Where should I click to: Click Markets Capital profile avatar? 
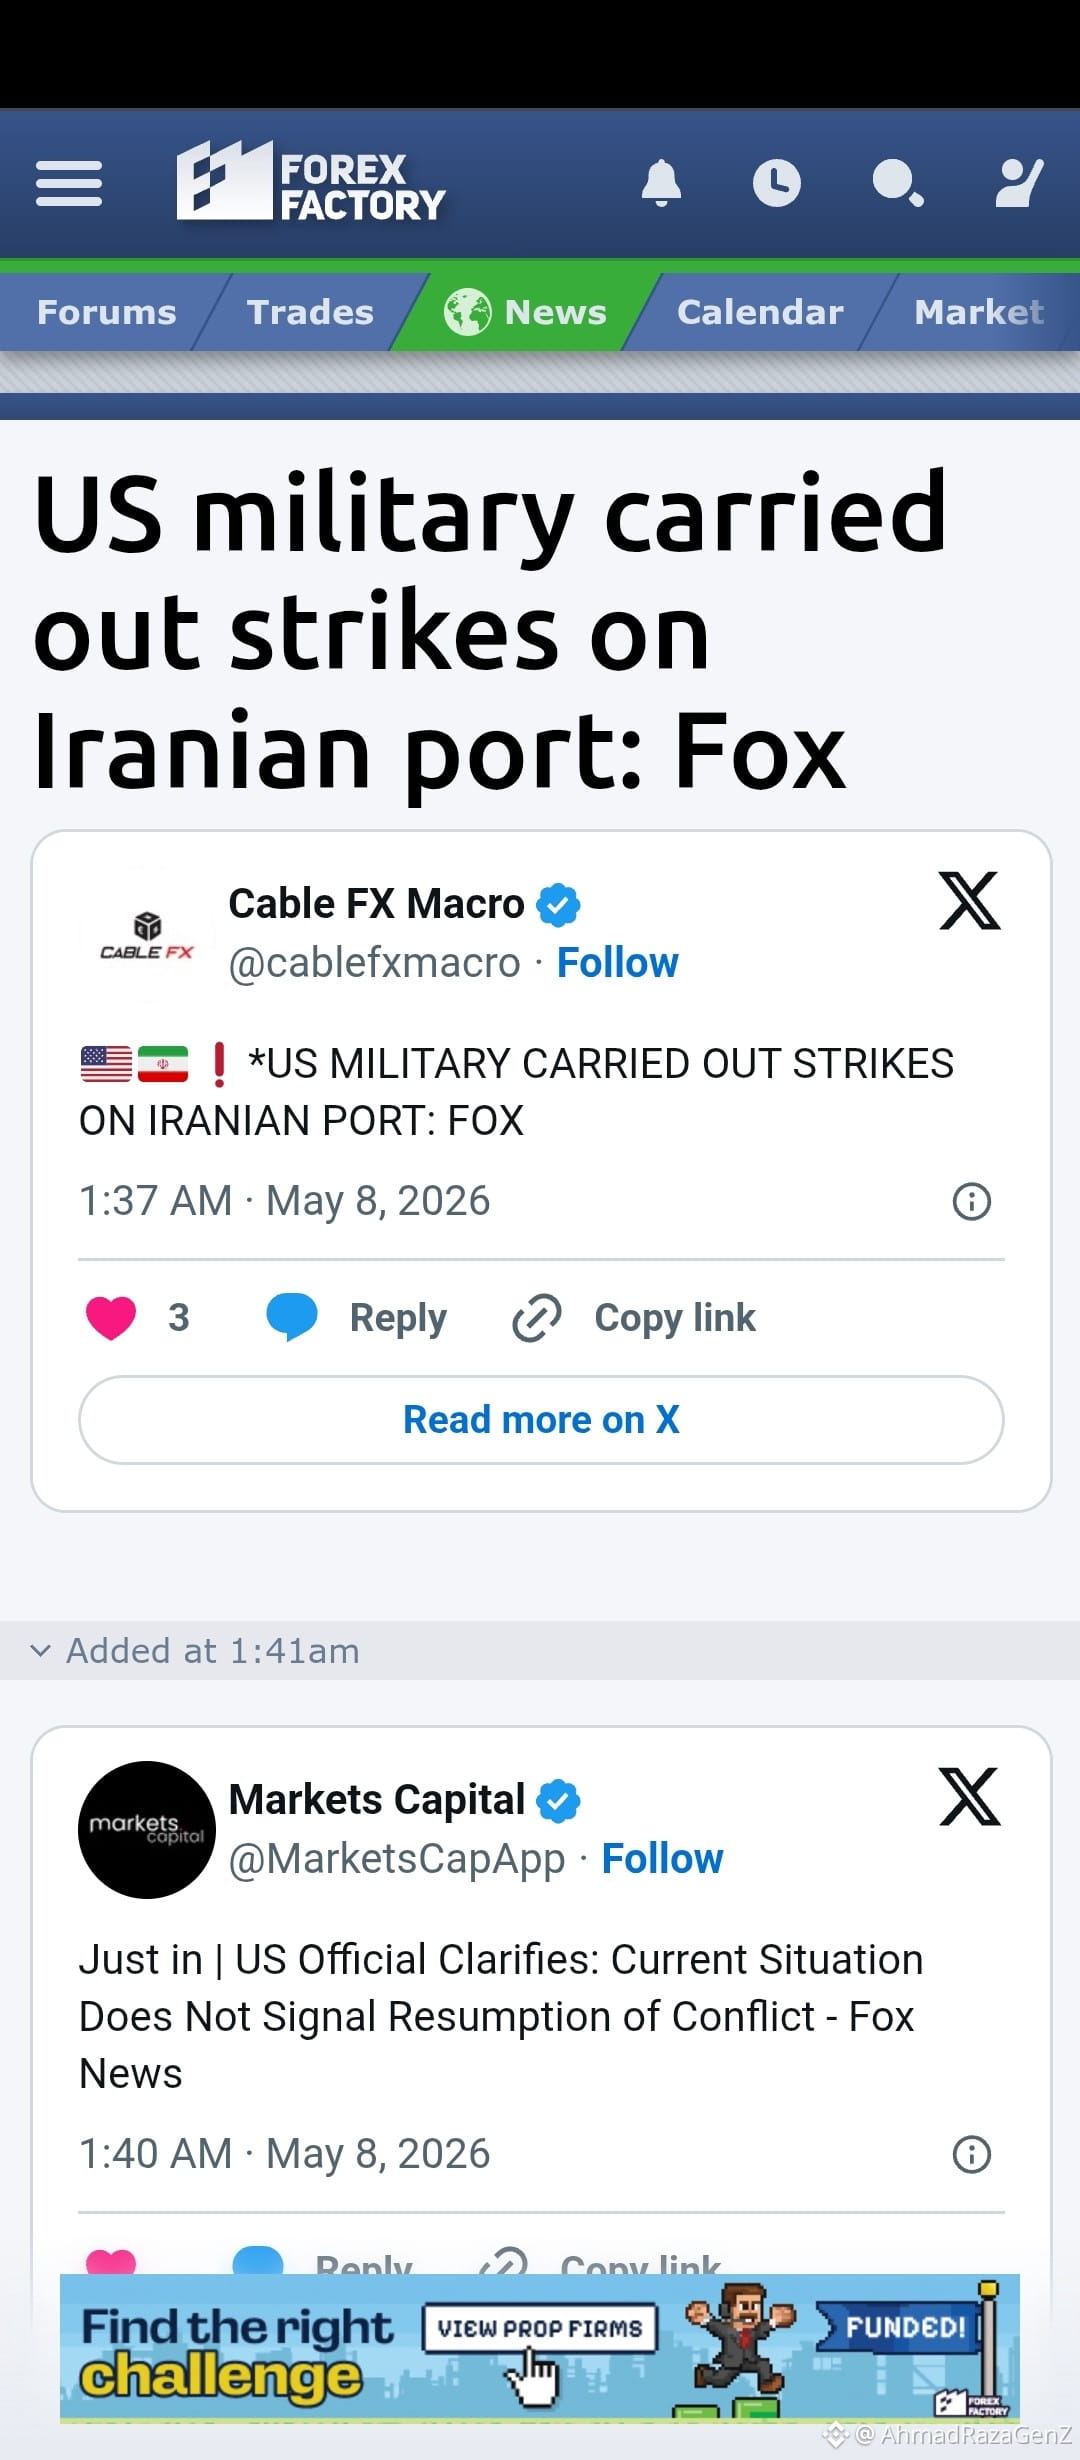[147, 1830]
